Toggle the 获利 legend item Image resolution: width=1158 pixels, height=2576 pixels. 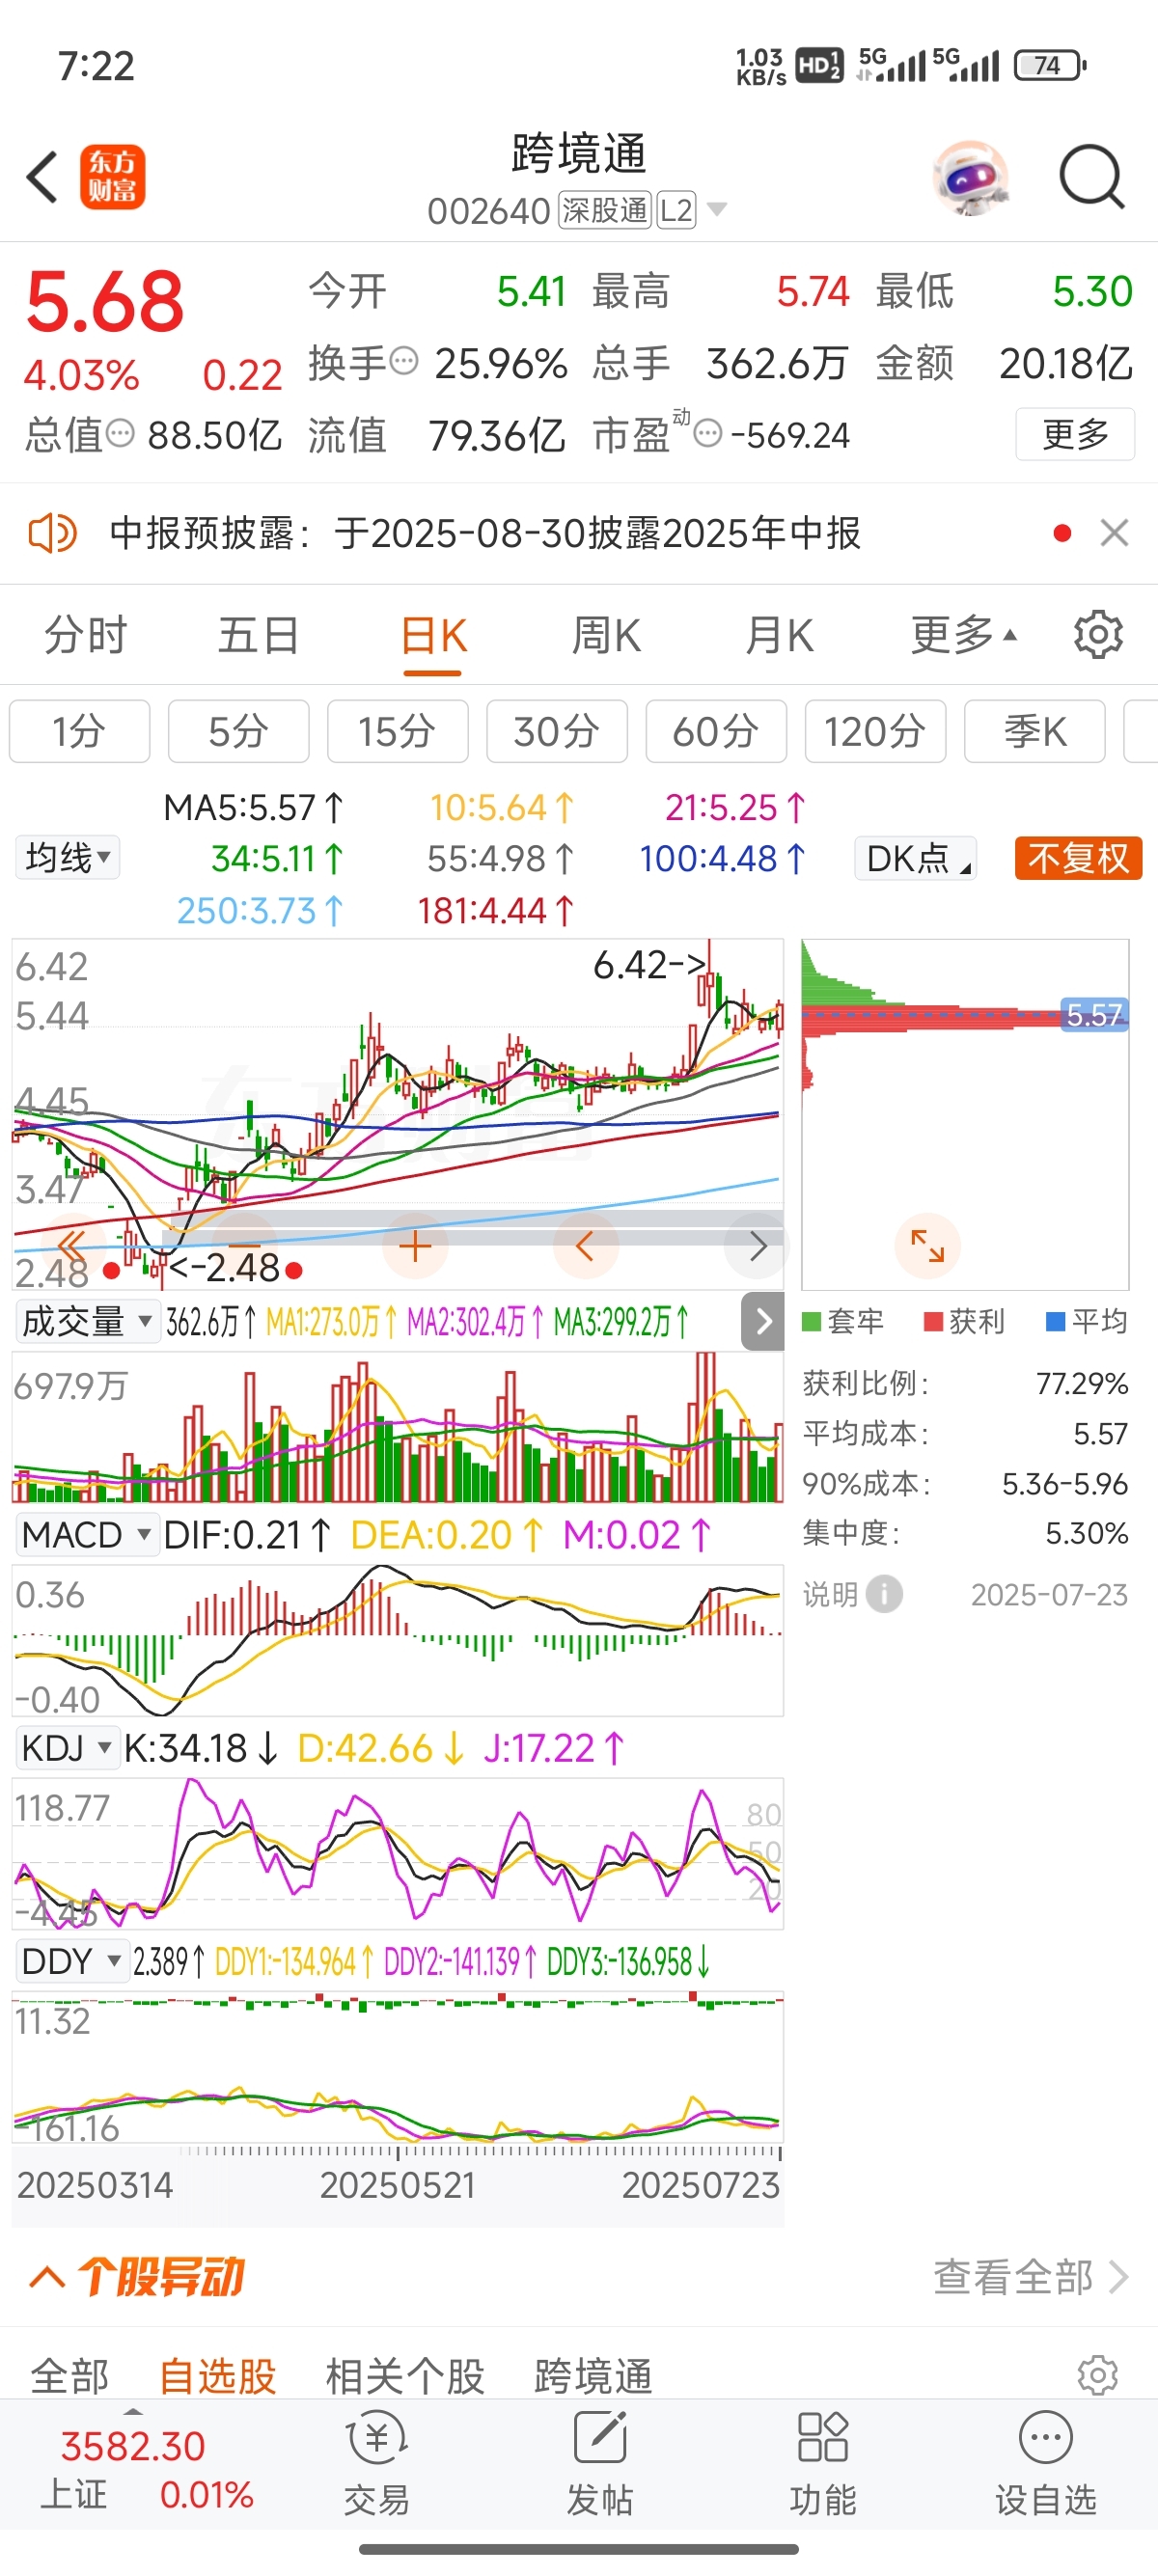[x=964, y=1321]
